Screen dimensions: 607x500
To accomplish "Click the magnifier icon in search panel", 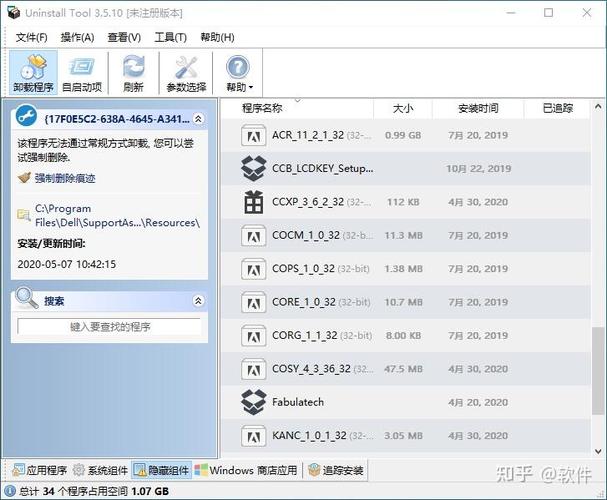I will click(x=26, y=298).
